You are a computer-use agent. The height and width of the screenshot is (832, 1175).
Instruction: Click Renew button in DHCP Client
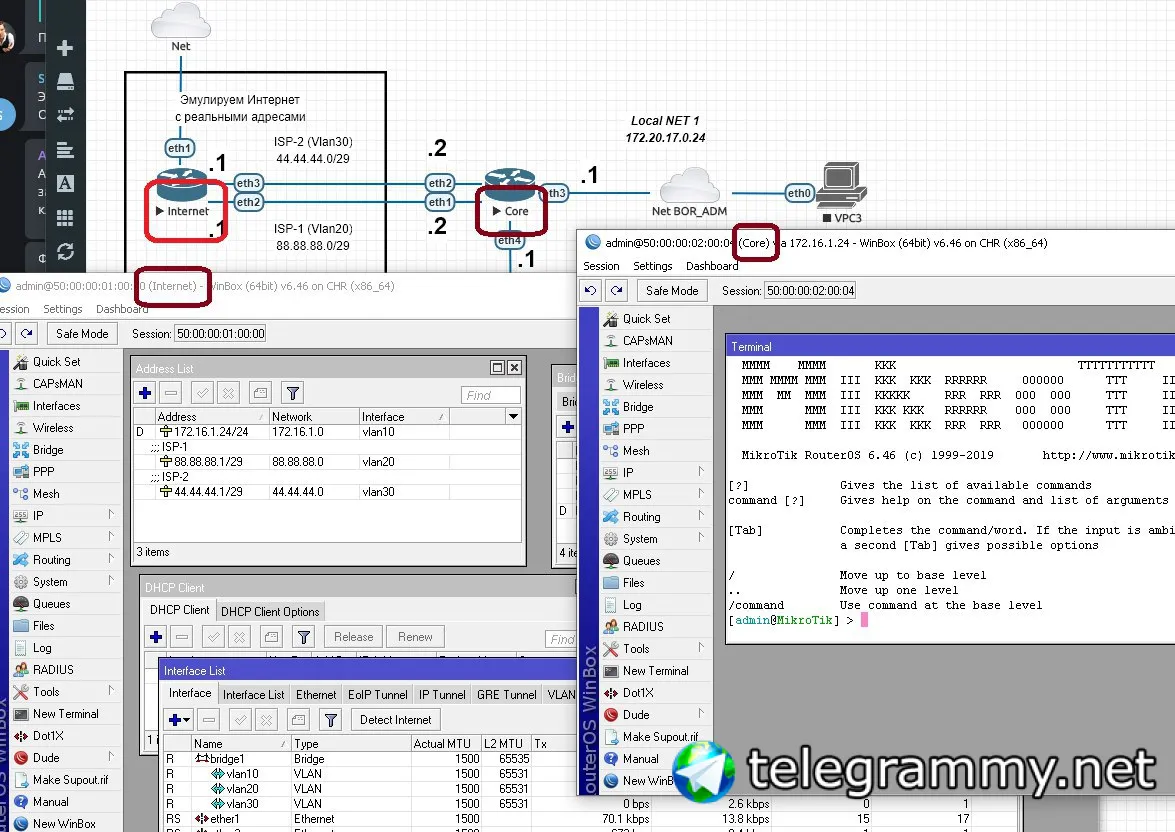tap(415, 637)
